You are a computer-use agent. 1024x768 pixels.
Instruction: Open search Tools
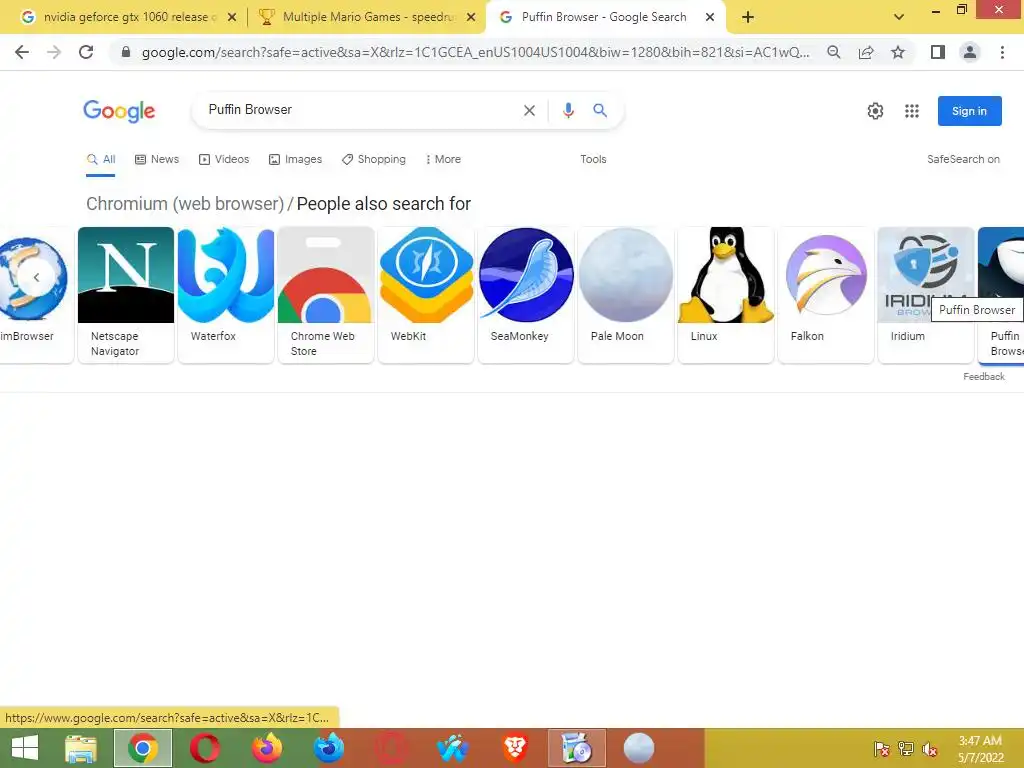coord(593,159)
